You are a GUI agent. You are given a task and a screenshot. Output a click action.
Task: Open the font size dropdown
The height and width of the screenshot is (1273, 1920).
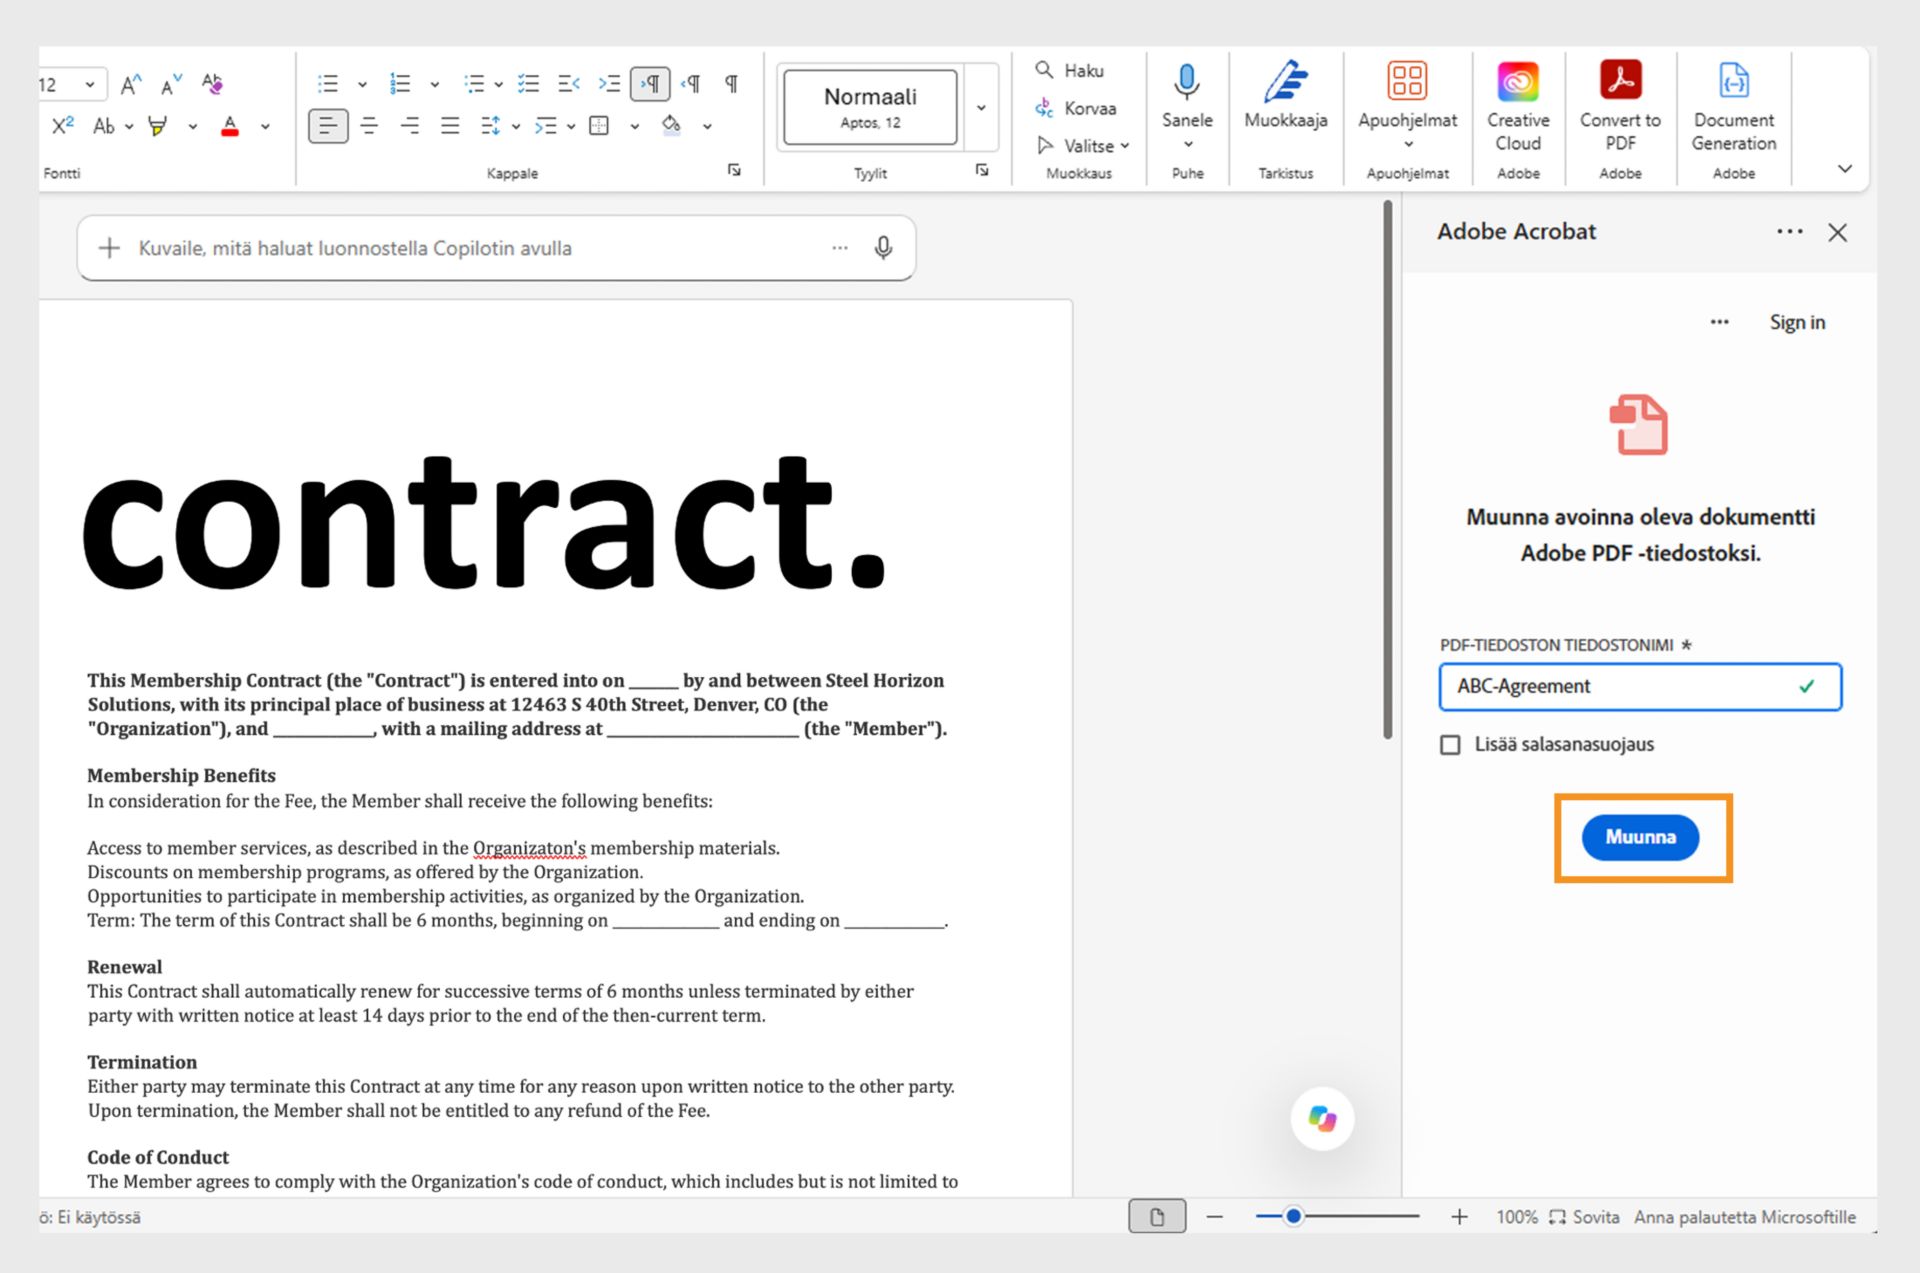point(90,84)
